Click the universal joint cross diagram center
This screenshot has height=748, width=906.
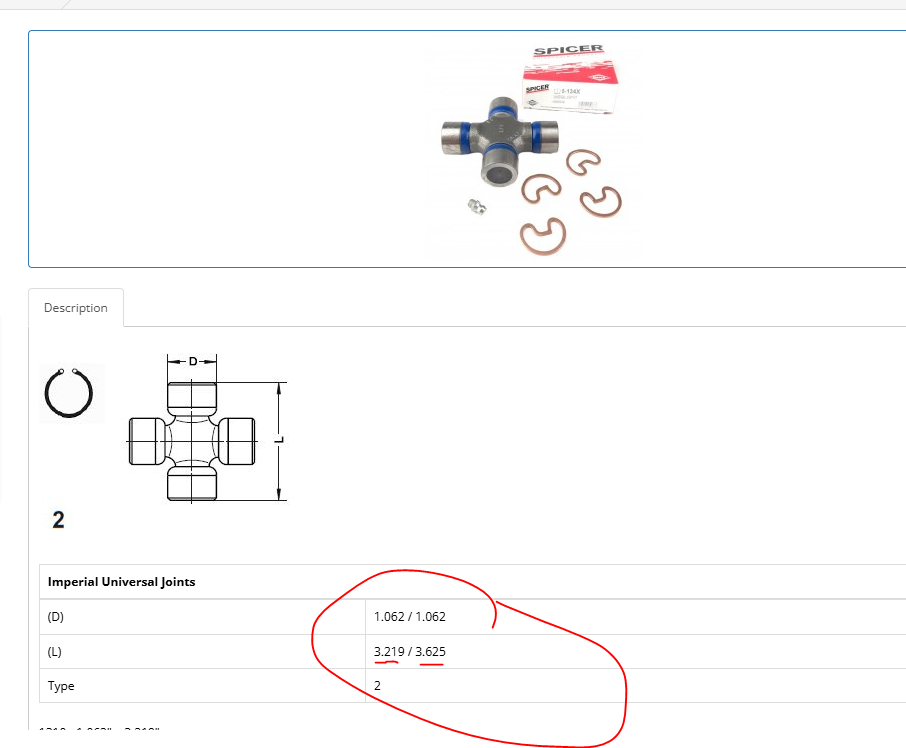[191, 441]
